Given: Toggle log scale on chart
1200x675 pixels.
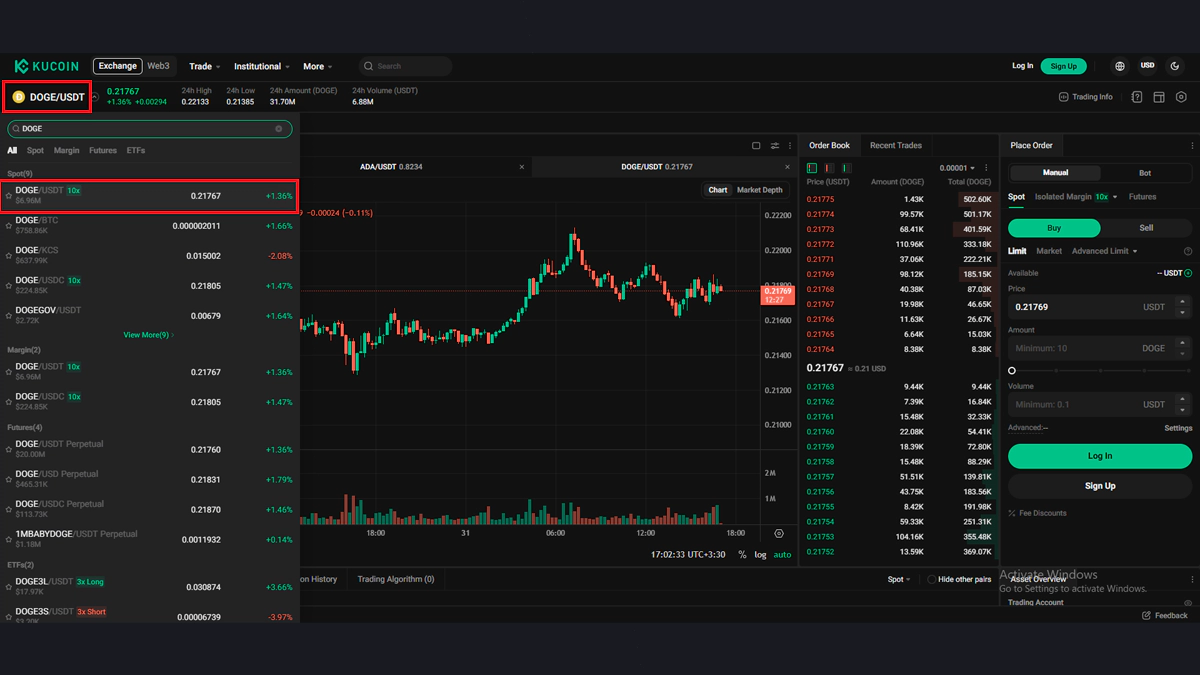Looking at the screenshot, I should click(760, 554).
